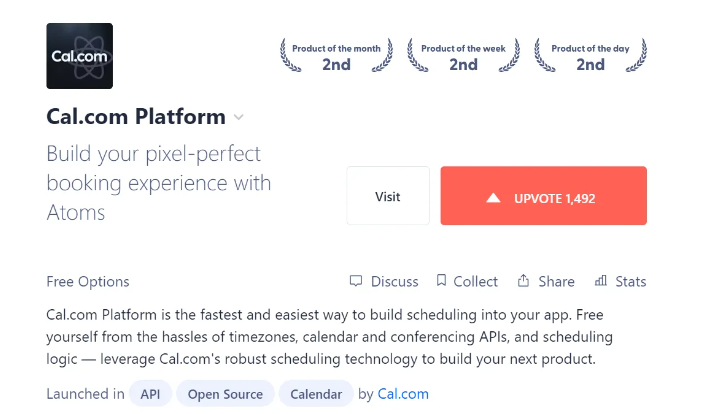Image resolution: width=714 pixels, height=414 pixels.
Task: Click the Discuss speech bubble icon
Action: point(356,281)
